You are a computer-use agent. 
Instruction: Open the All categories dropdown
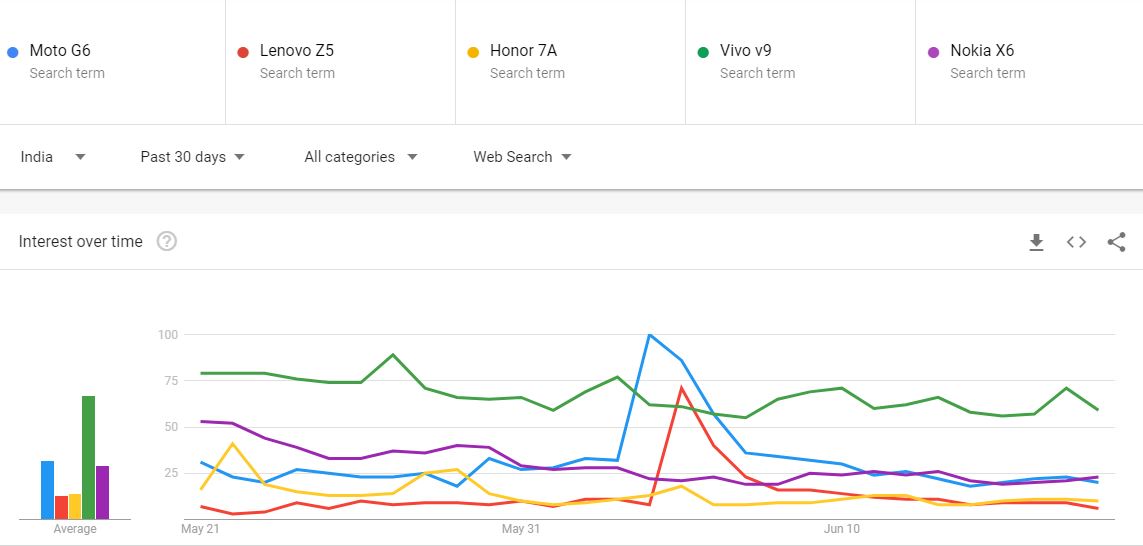click(360, 157)
